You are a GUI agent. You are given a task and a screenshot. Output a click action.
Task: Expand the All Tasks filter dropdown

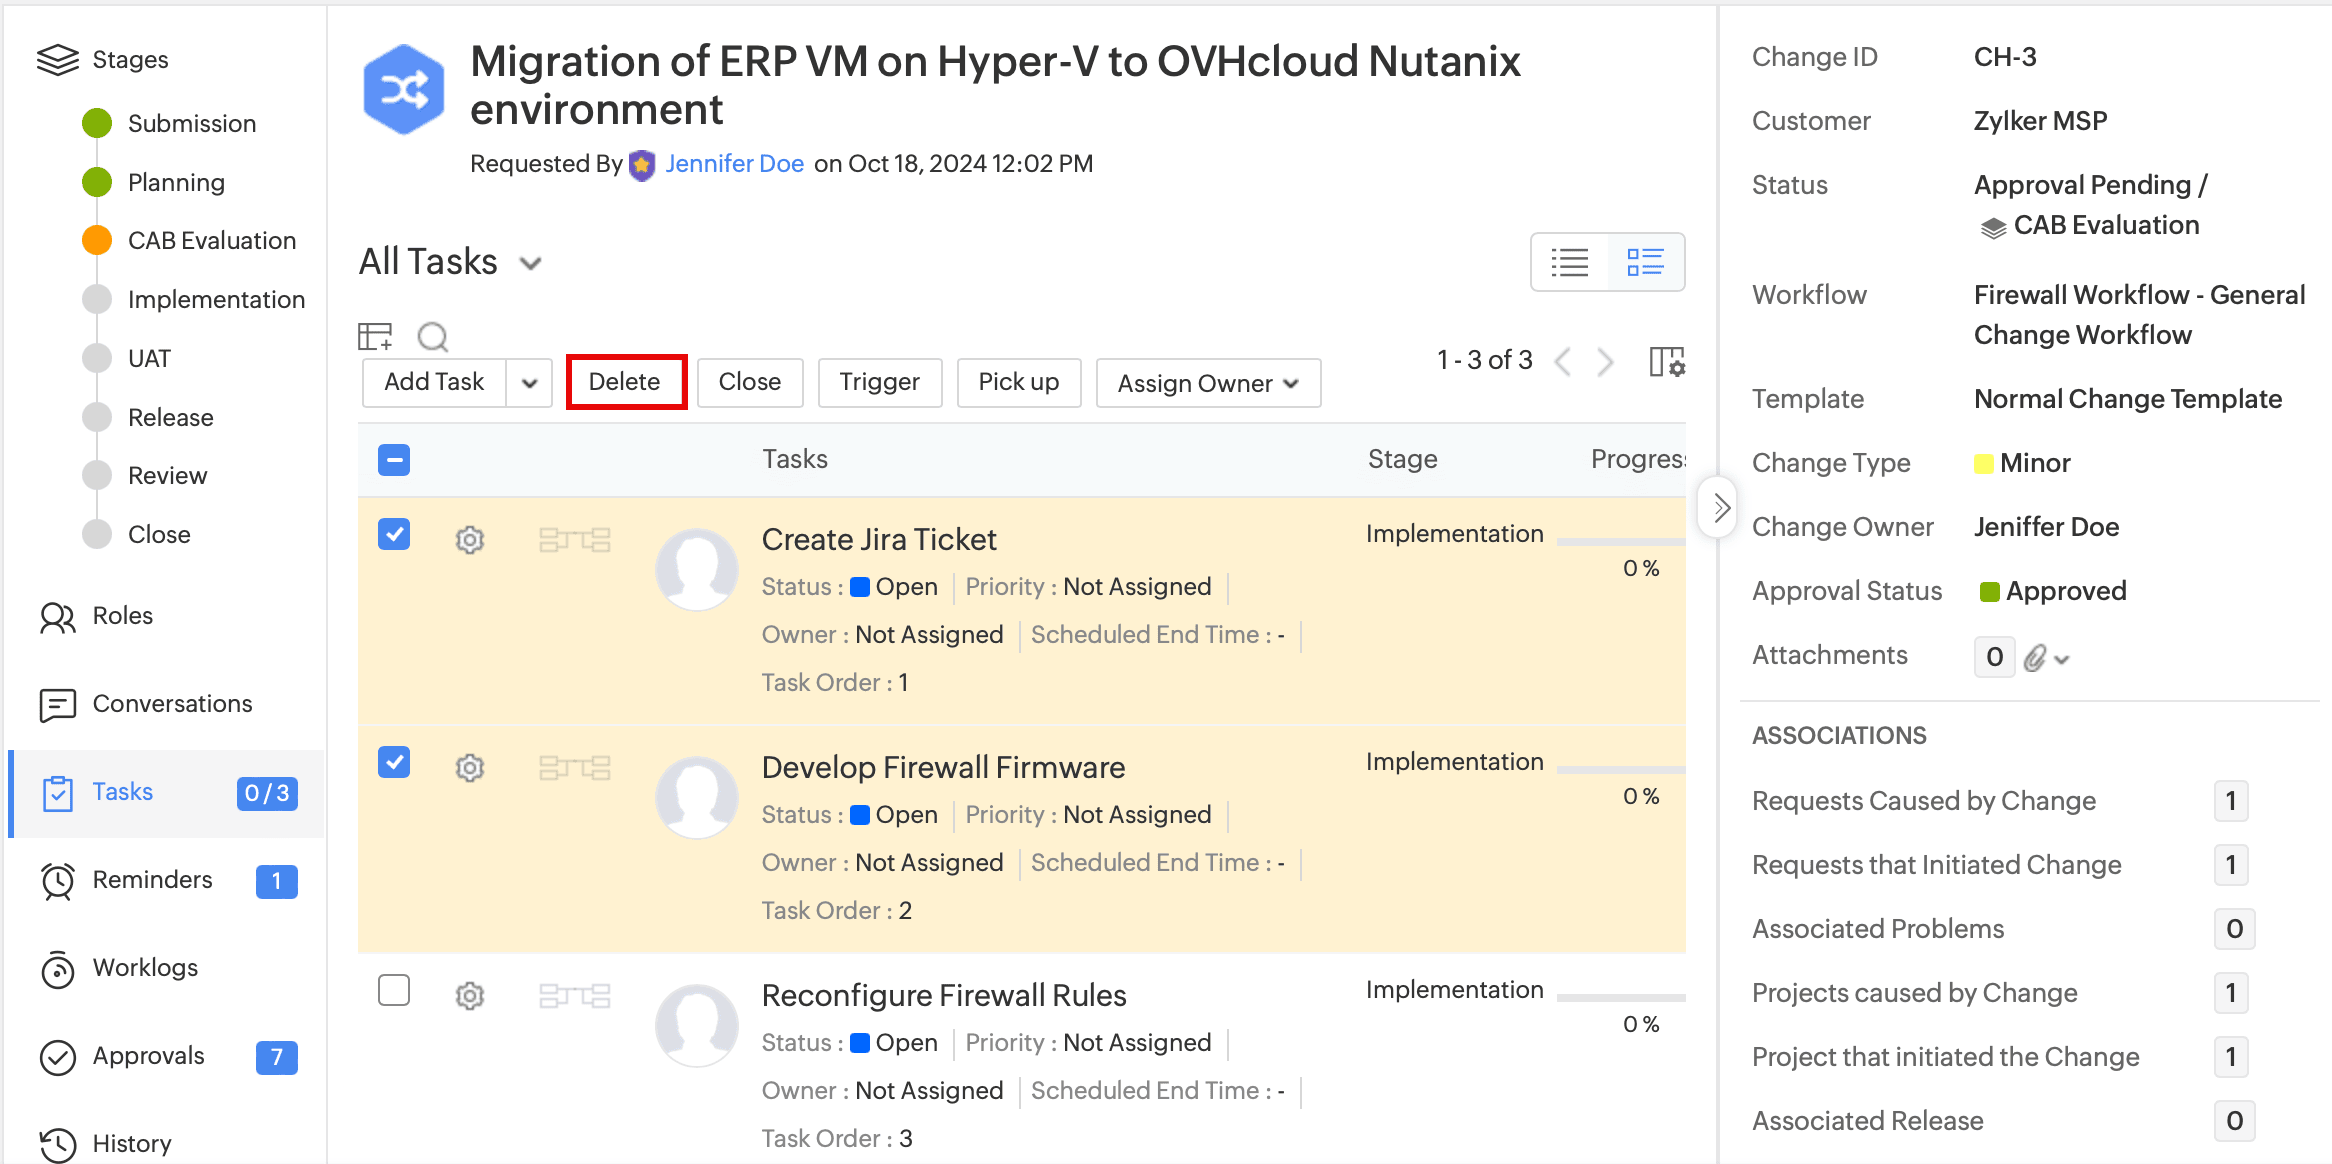[531, 264]
